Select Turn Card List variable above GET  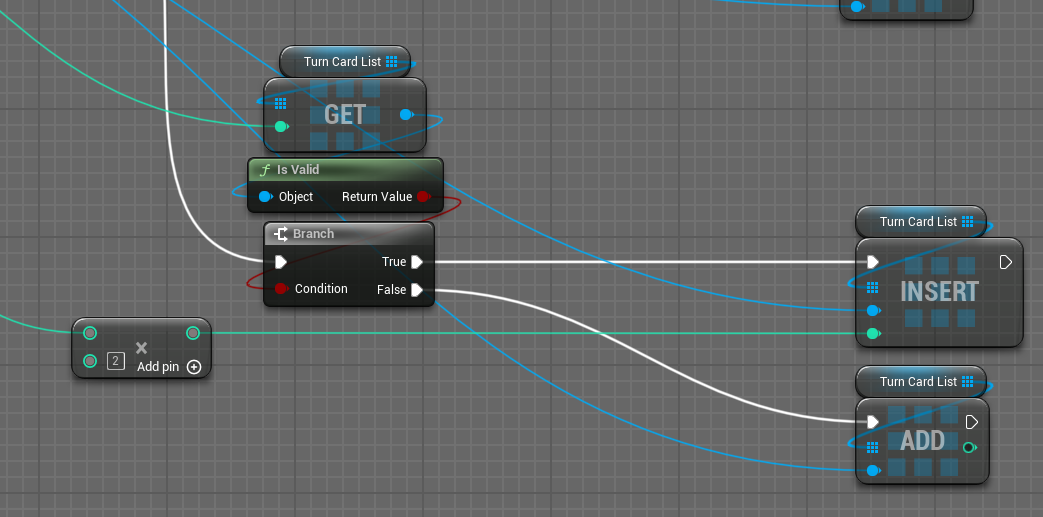coord(343,62)
